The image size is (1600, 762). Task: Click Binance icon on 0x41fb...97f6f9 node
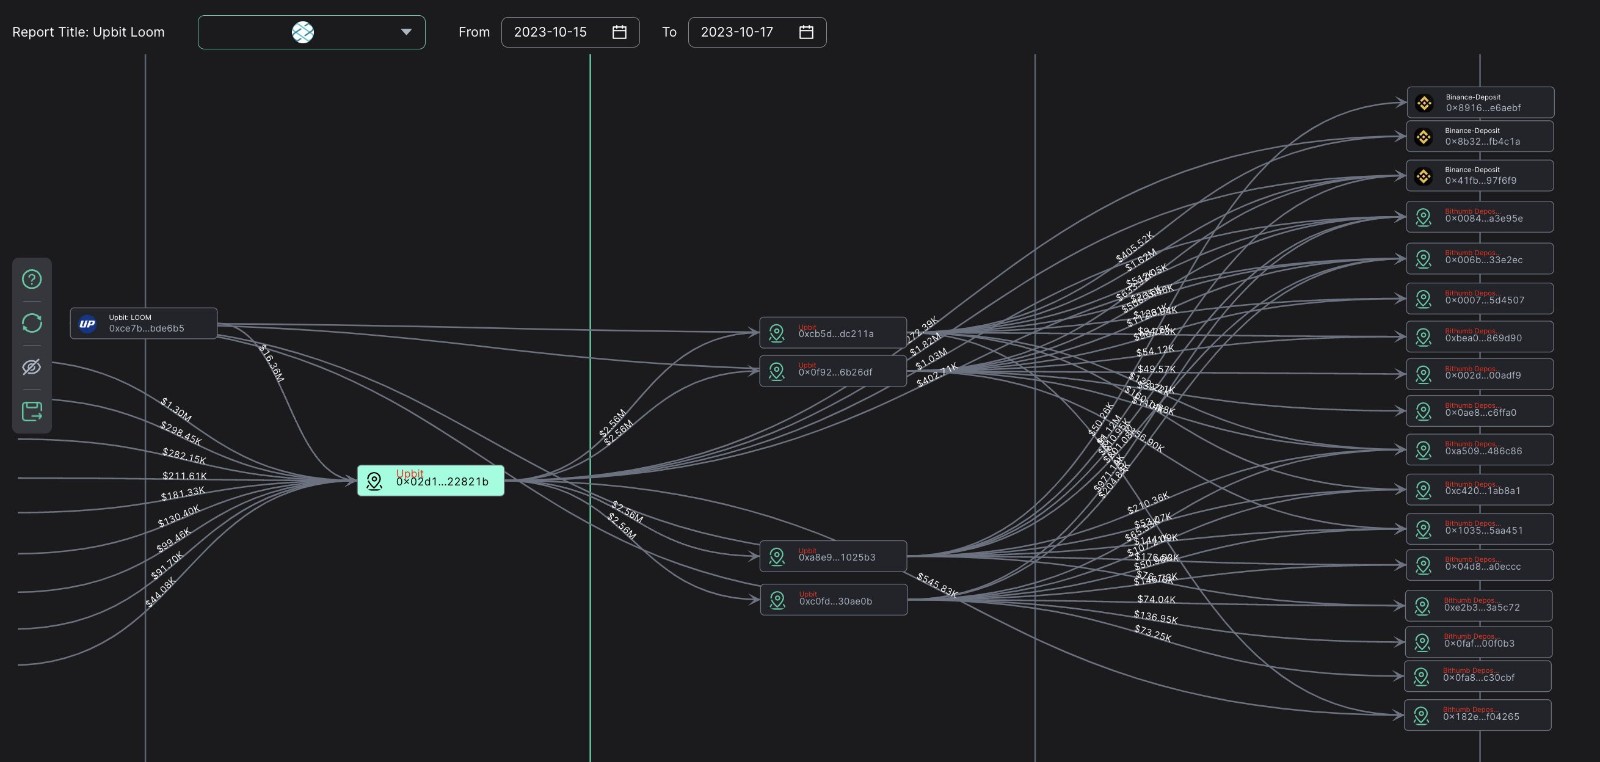pos(1424,175)
